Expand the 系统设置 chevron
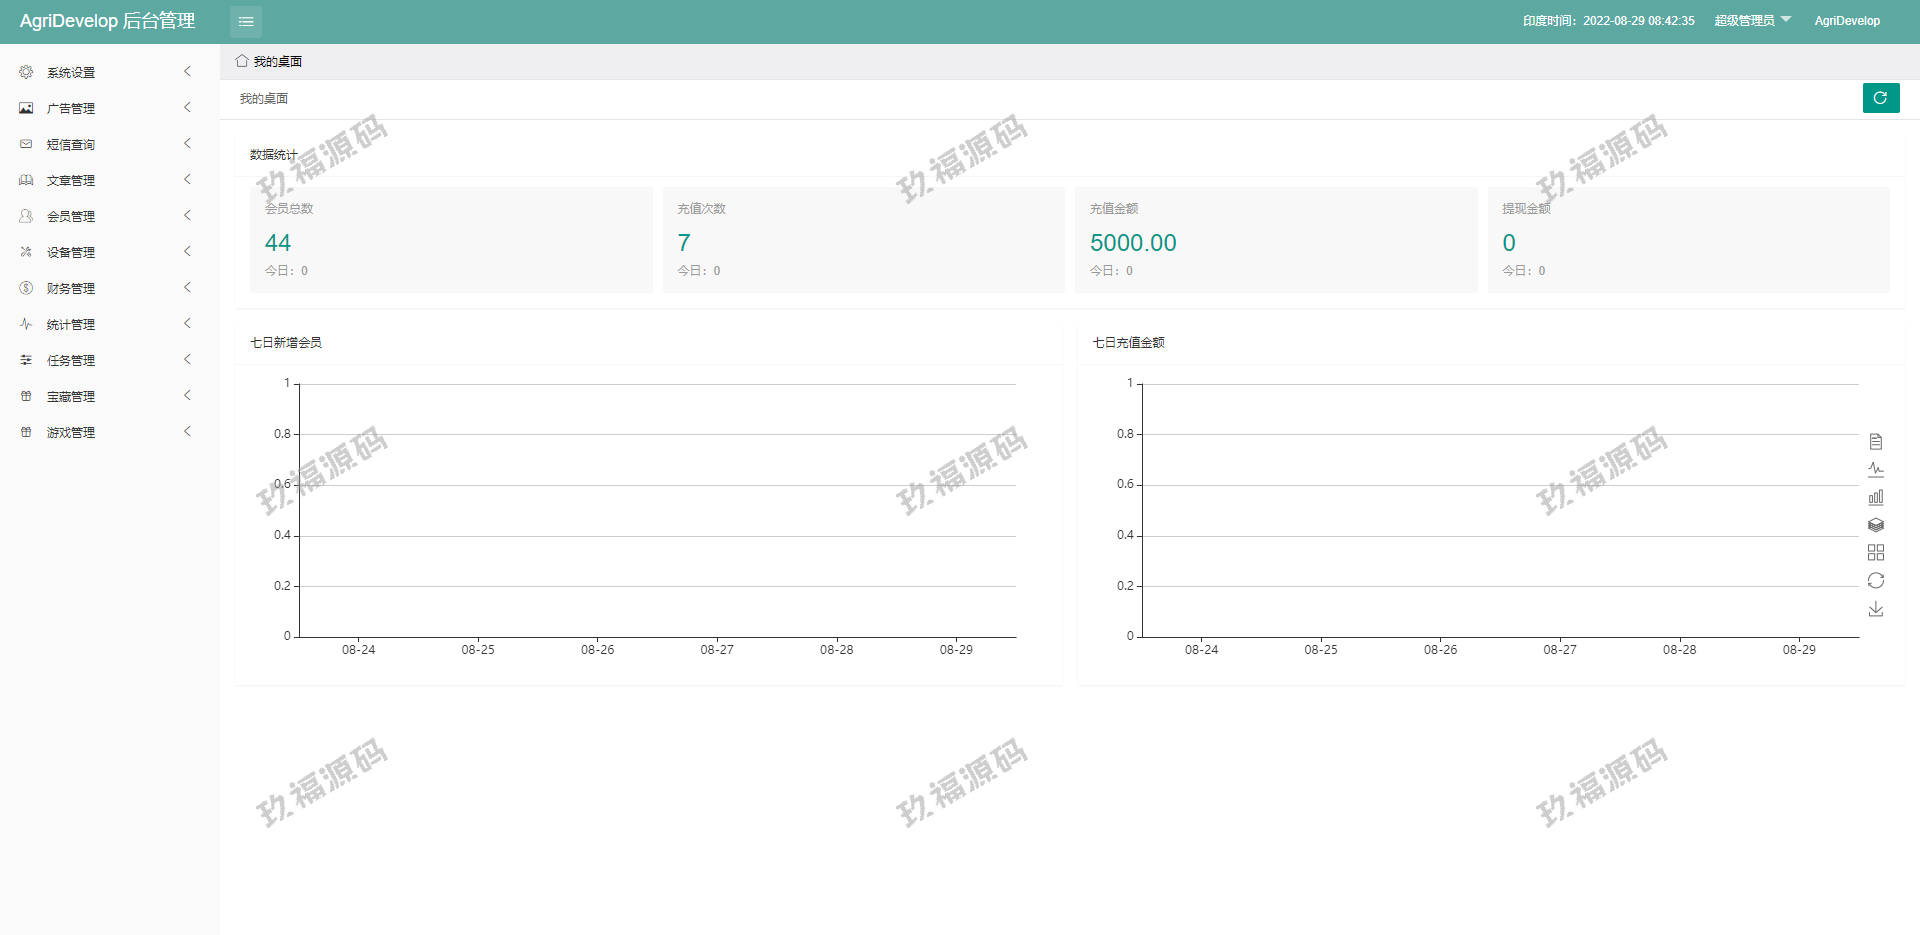 (x=187, y=72)
